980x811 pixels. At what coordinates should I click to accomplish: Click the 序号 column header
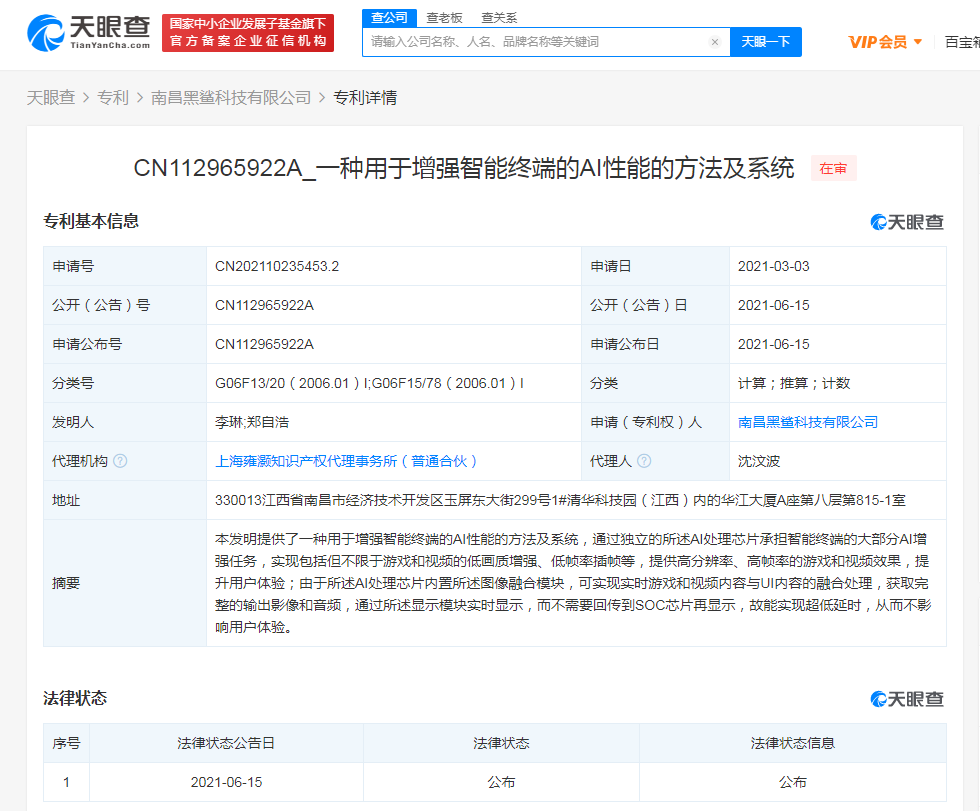(66, 744)
